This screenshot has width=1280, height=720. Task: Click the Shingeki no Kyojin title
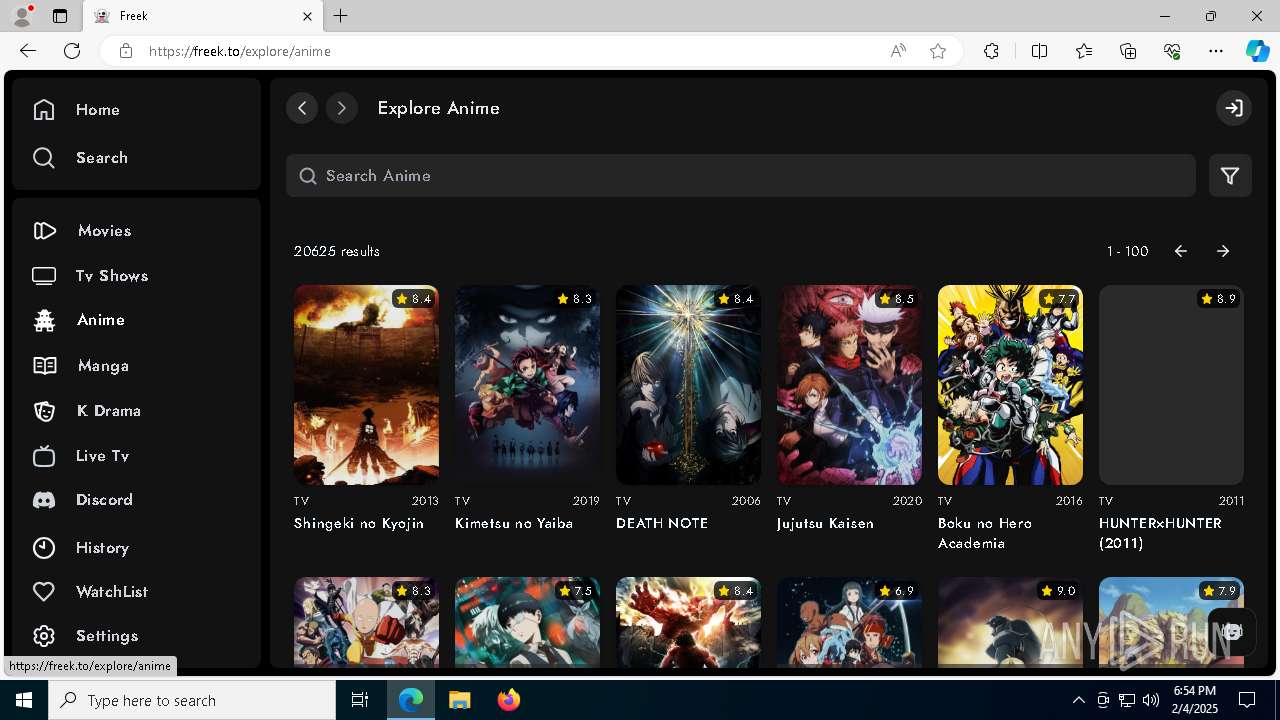(359, 523)
